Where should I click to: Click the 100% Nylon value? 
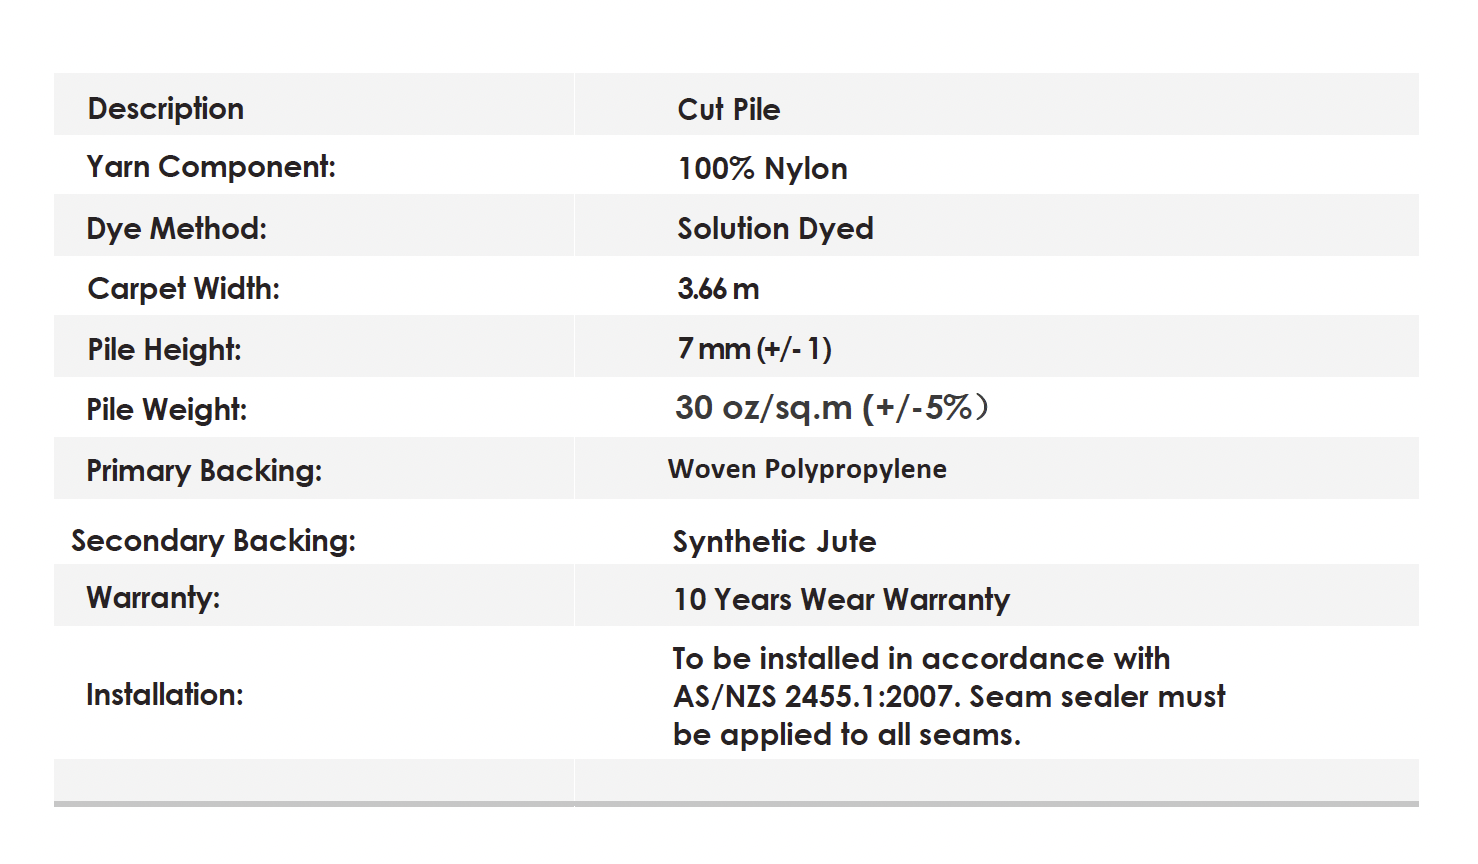(762, 168)
